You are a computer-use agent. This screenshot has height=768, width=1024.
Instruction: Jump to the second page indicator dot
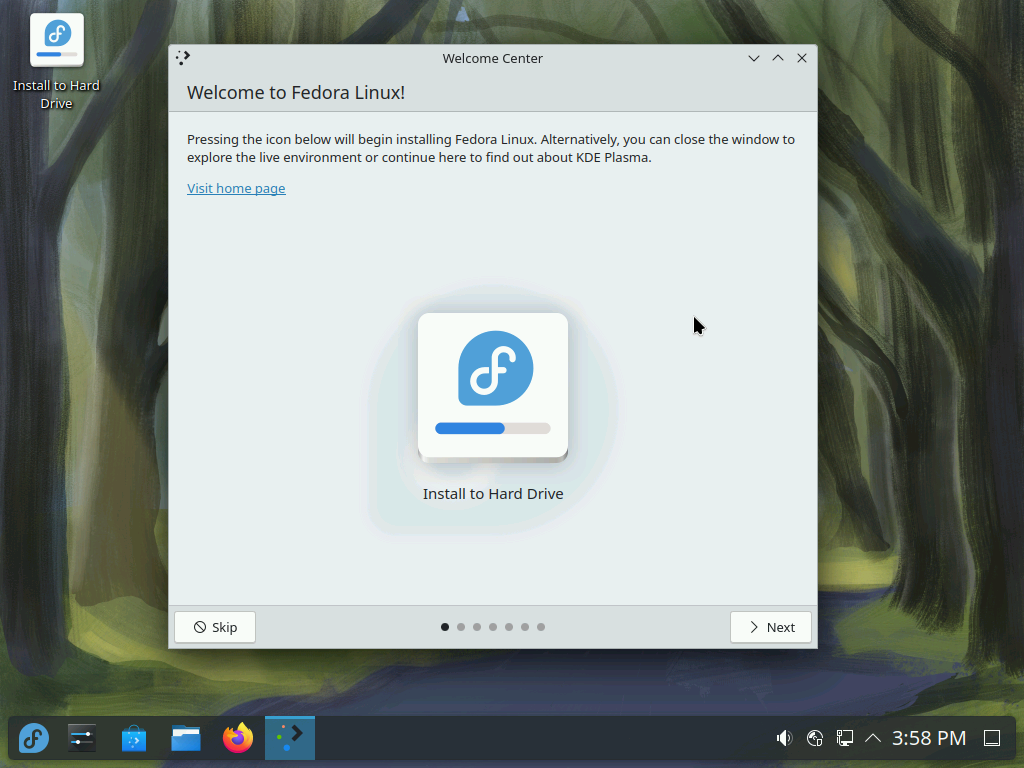click(461, 628)
